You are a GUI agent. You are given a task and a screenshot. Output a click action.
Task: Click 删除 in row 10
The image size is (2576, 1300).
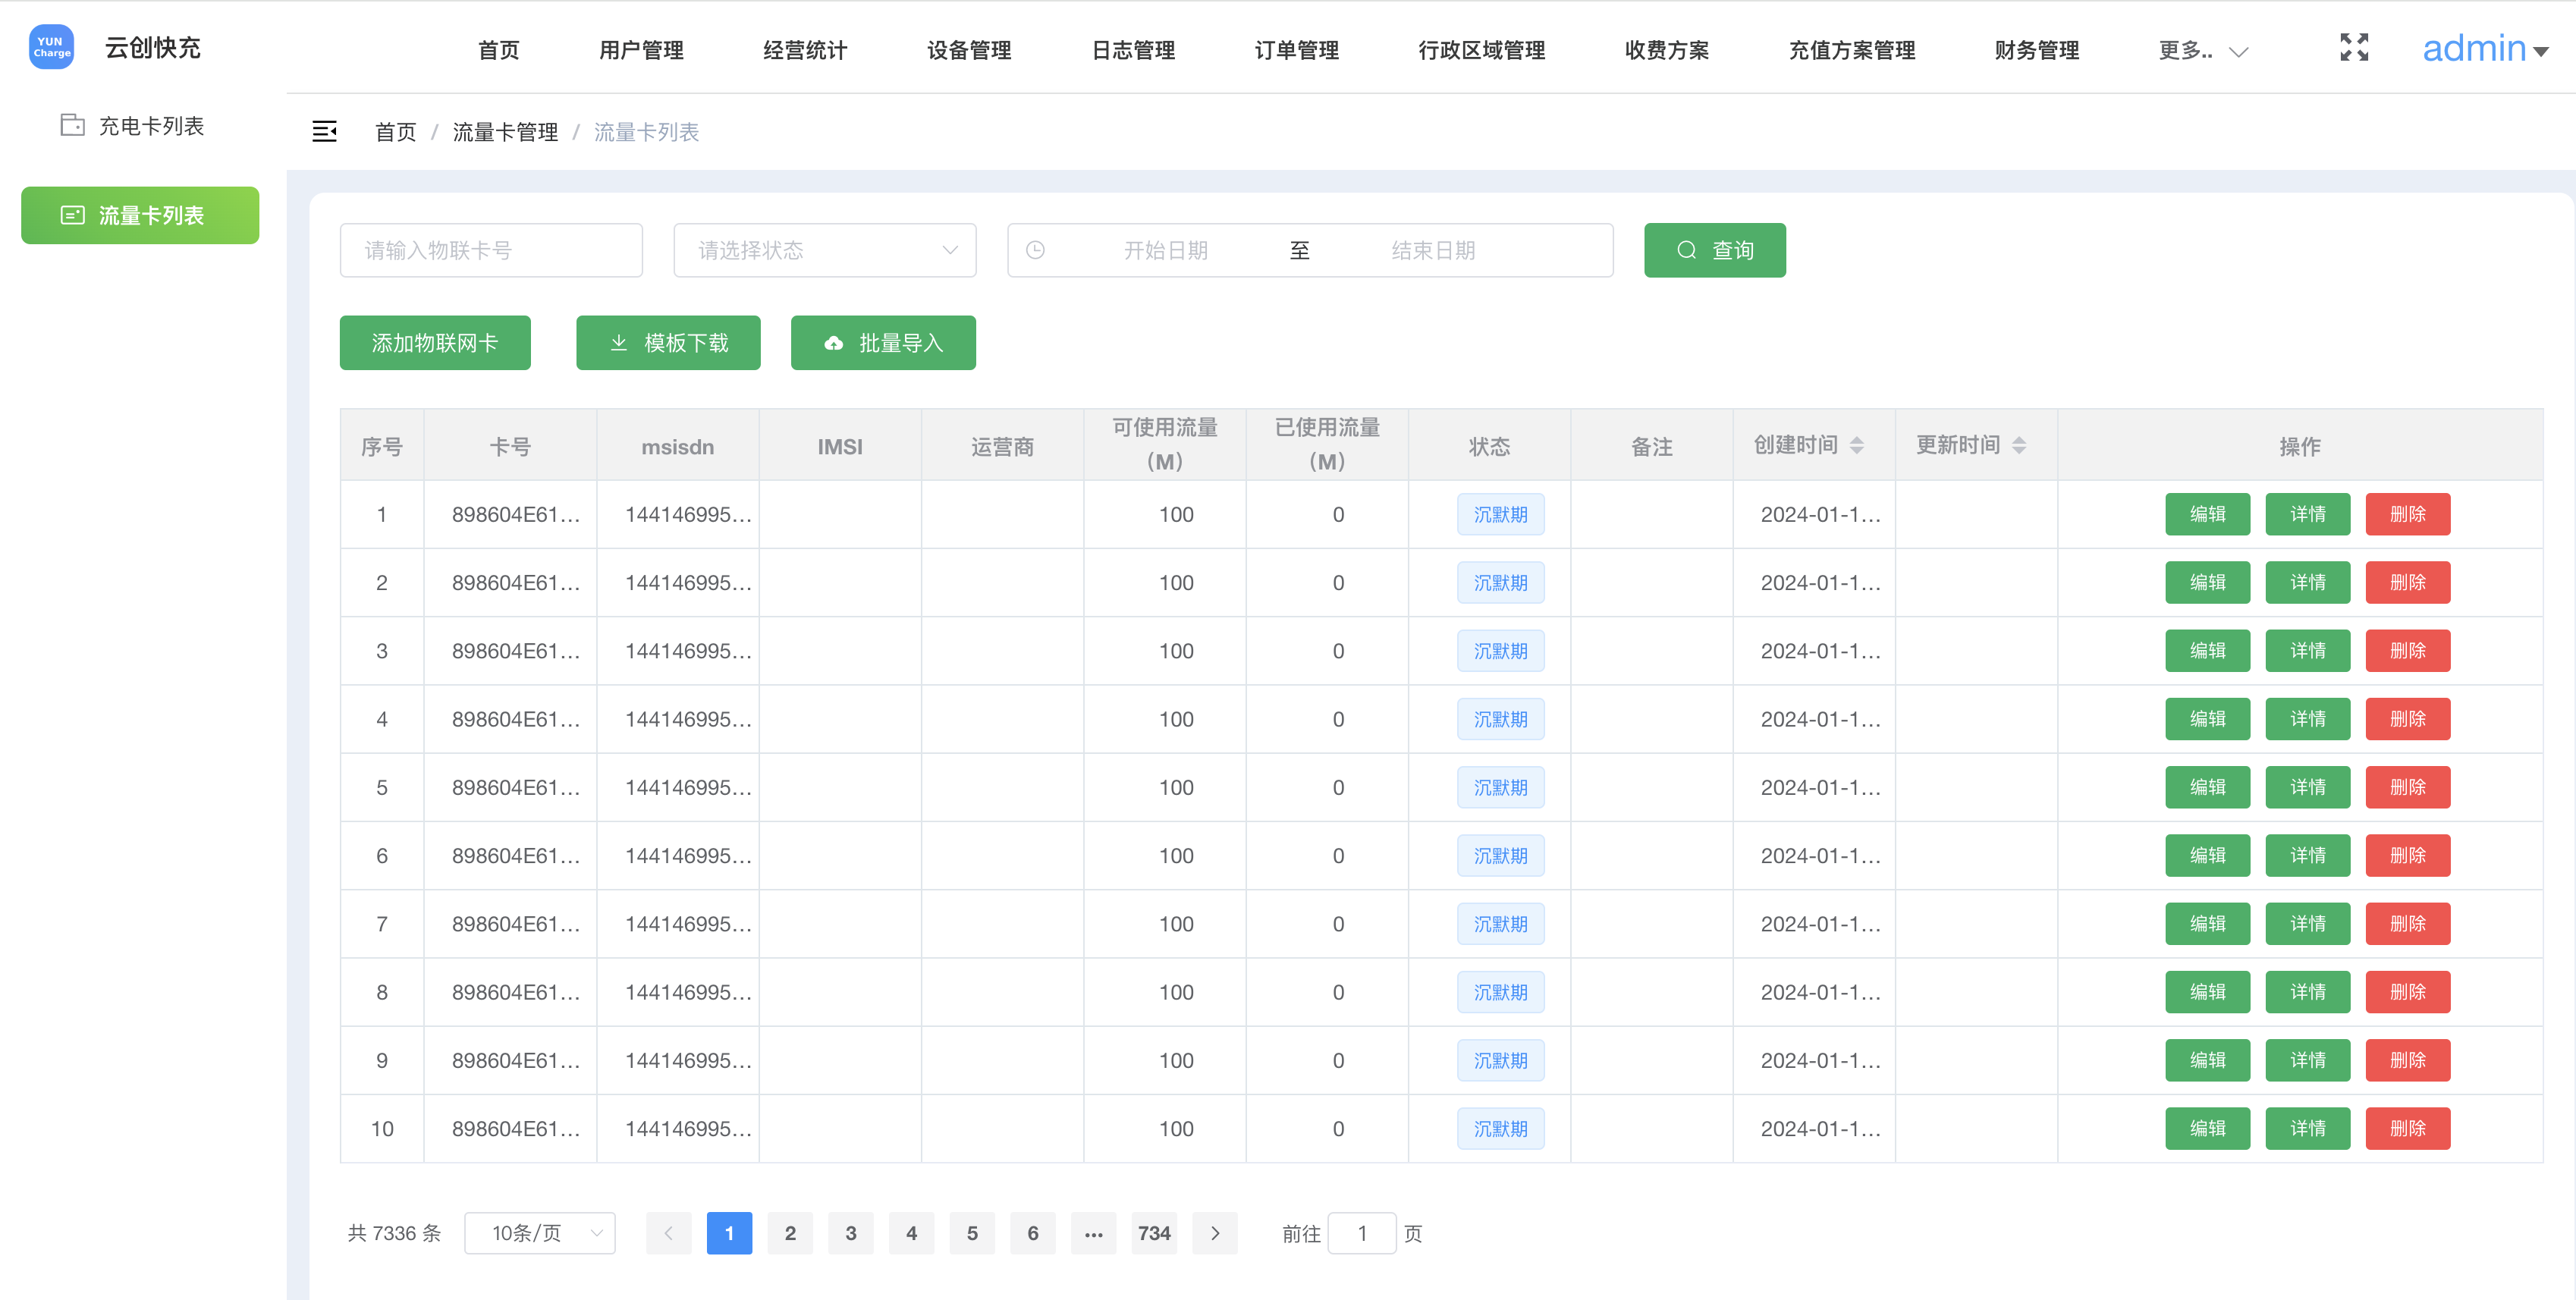pos(2407,1128)
